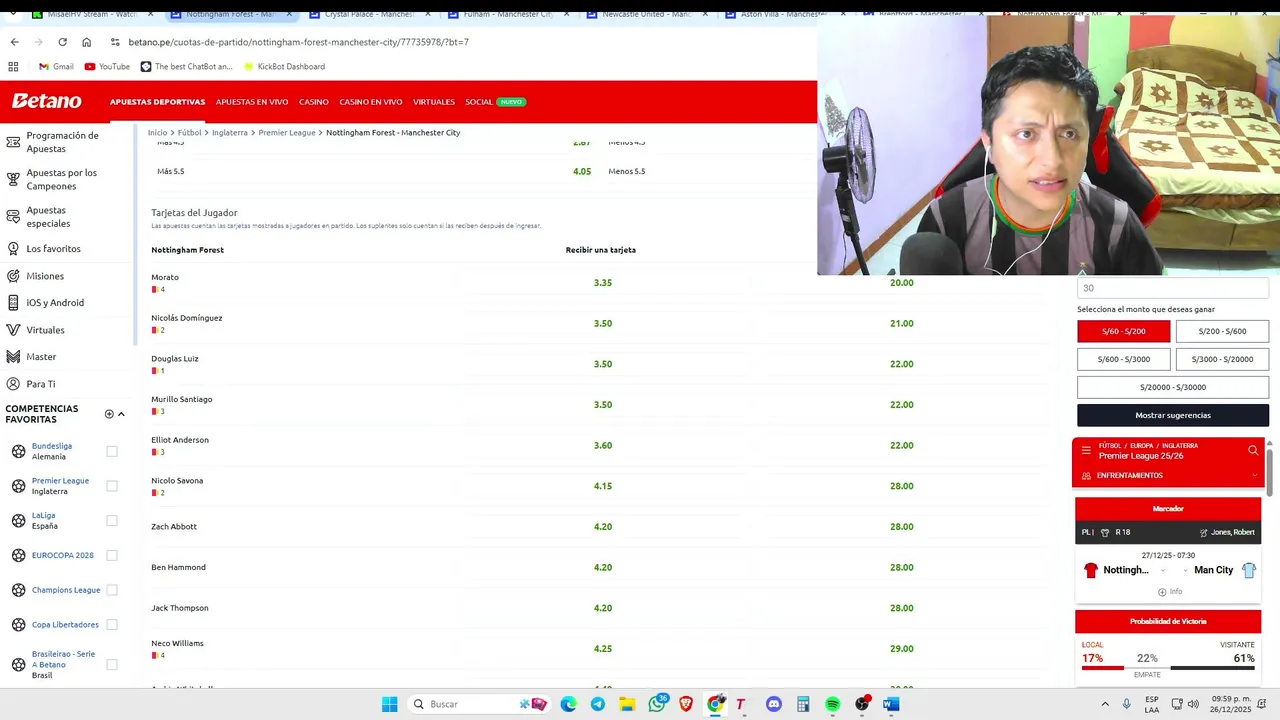Click the Premier League breadcrumb
1280x720 pixels.
click(x=287, y=132)
